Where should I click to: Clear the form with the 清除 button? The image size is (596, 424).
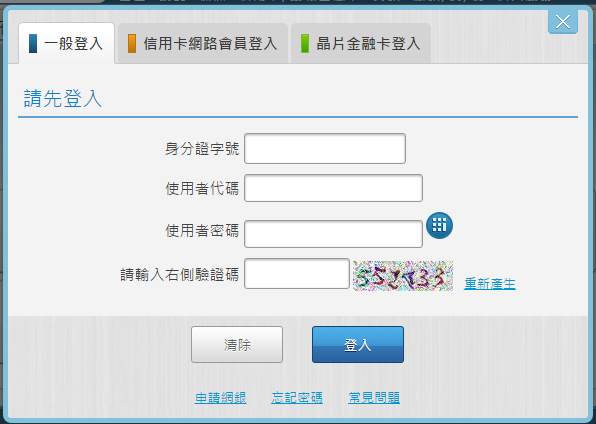[x=237, y=345]
